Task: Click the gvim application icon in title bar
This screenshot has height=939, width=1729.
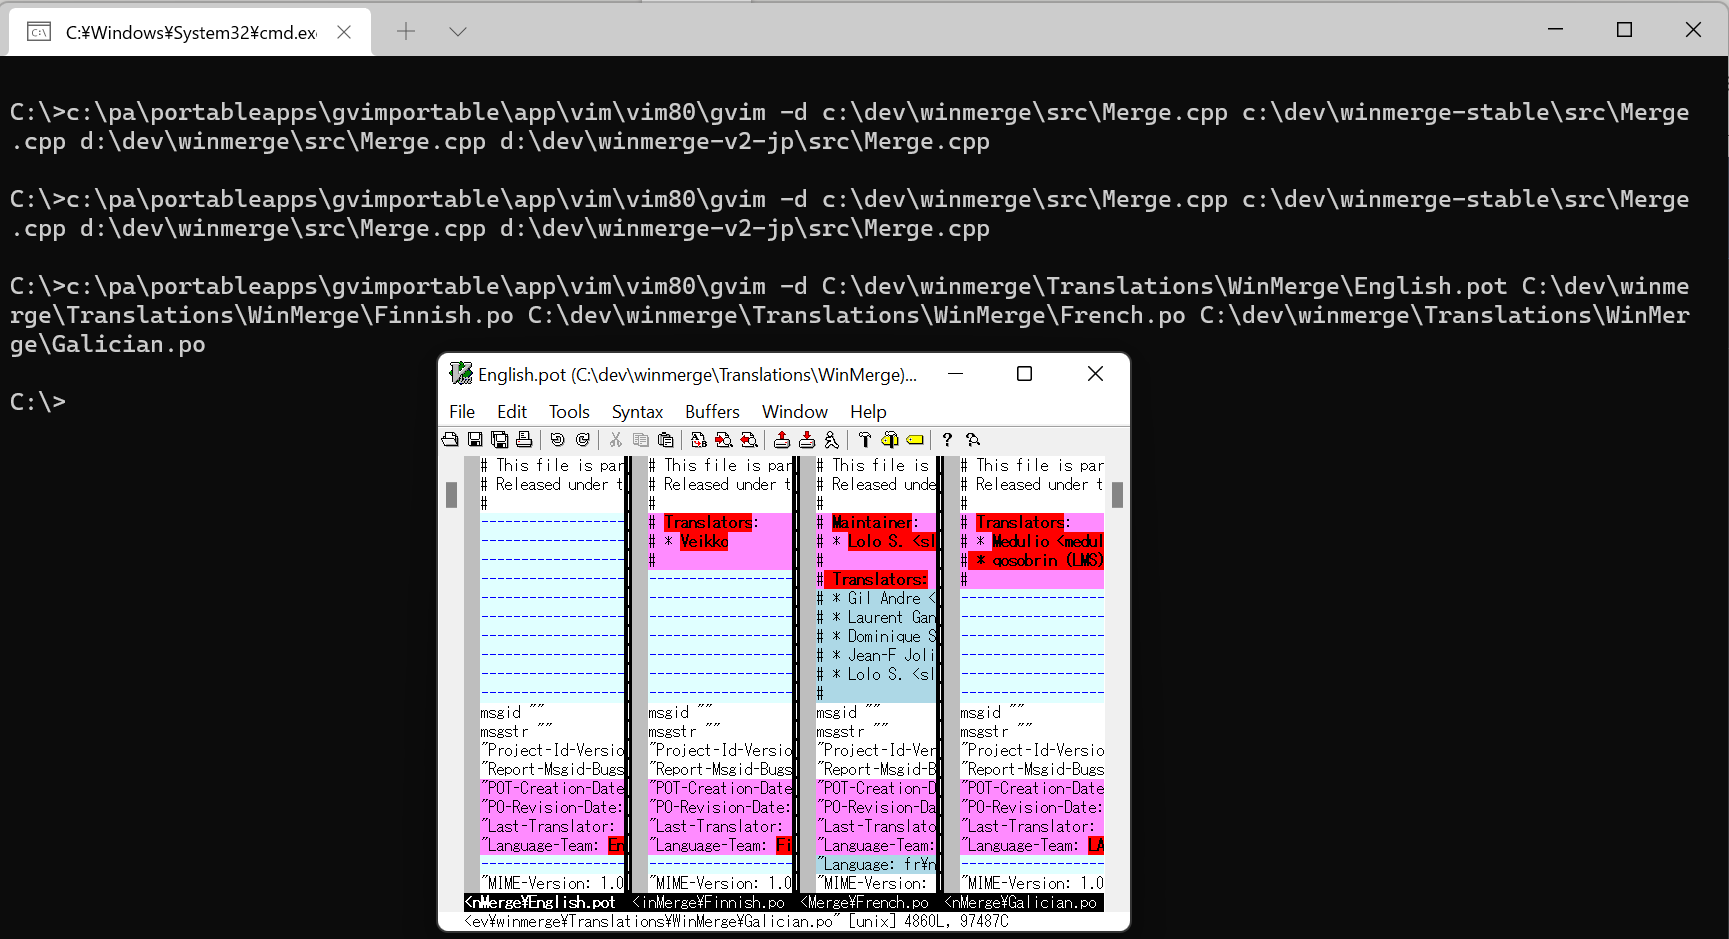Action: pyautogui.click(x=460, y=374)
